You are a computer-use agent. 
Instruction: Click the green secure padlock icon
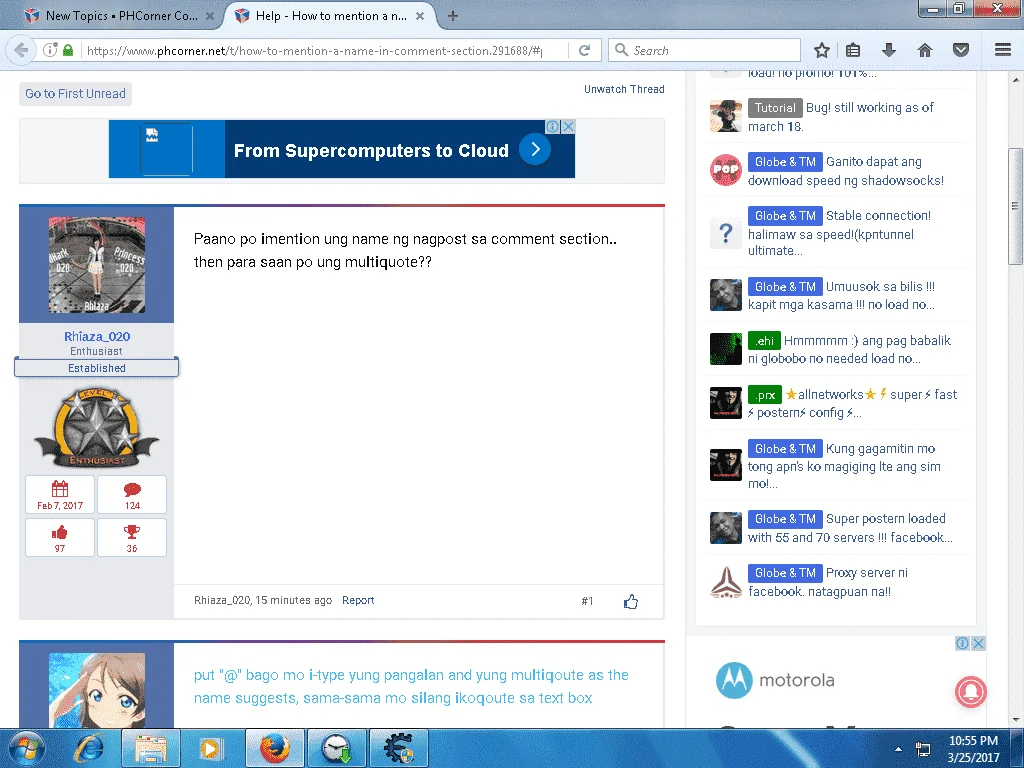tap(68, 50)
